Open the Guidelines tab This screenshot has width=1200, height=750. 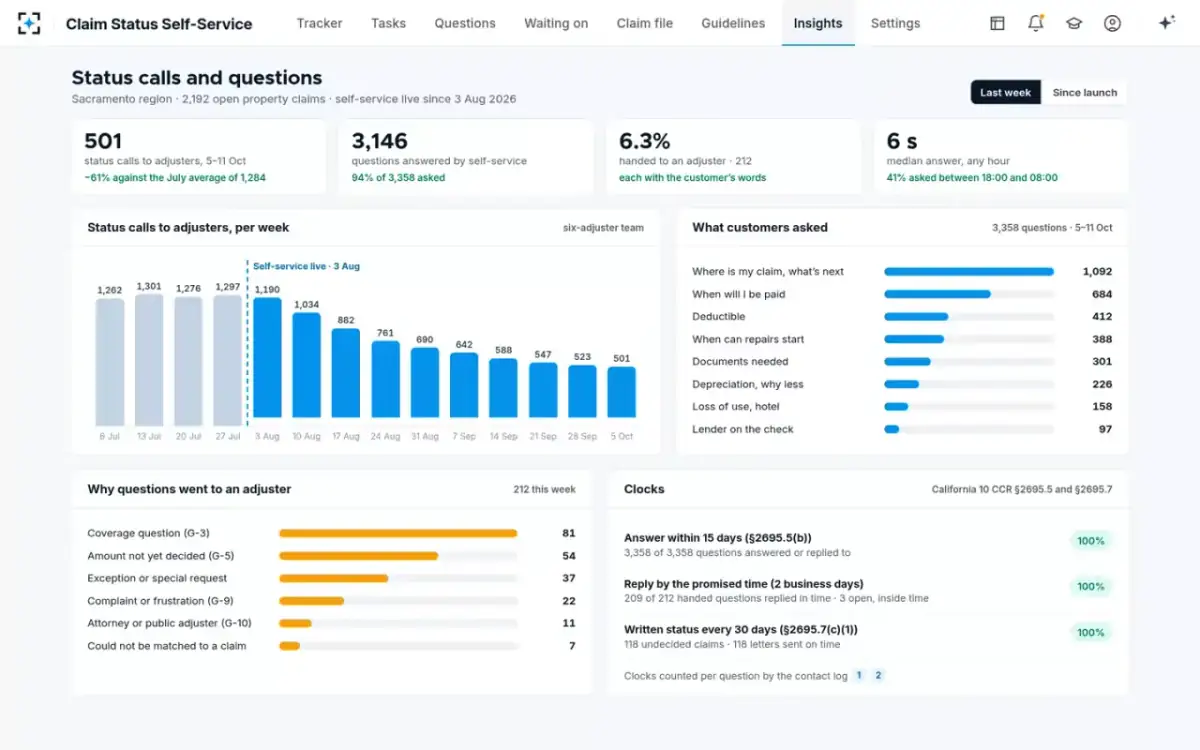(733, 23)
